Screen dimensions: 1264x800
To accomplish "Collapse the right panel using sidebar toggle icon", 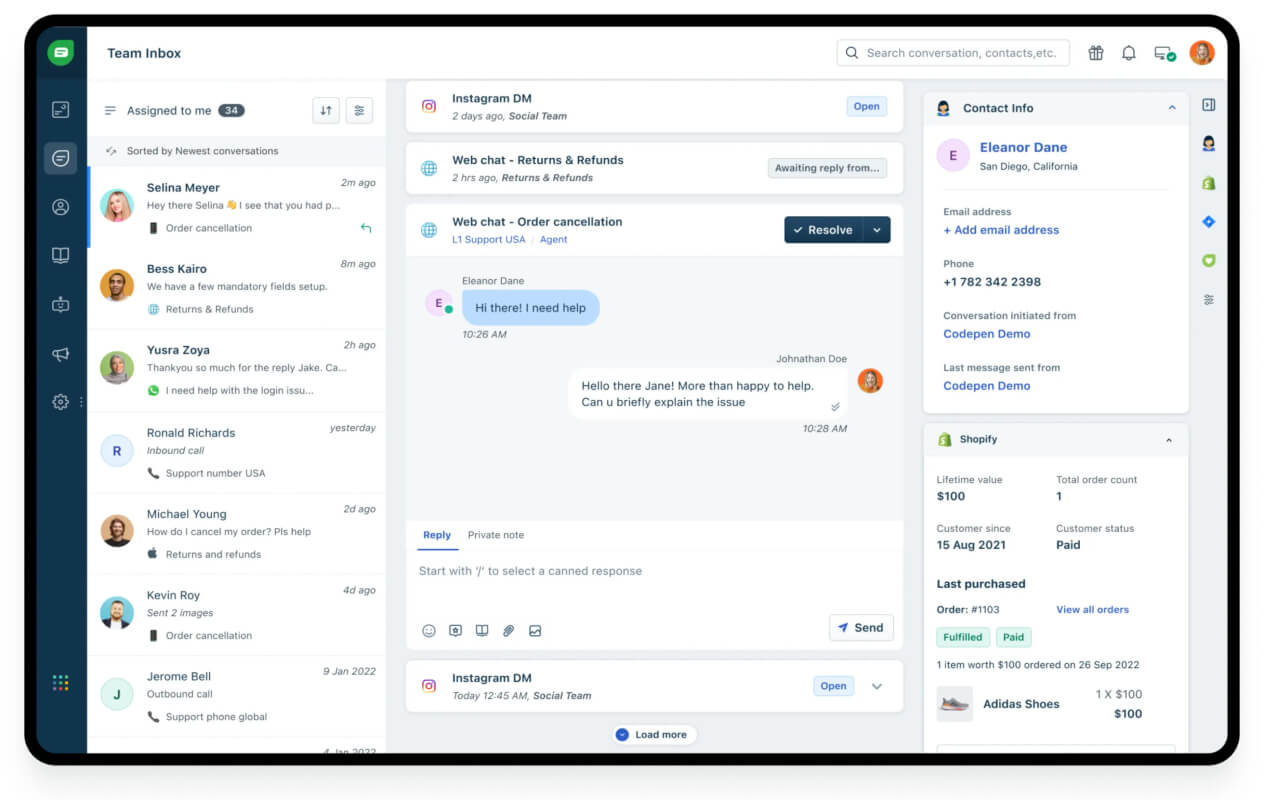I will point(1208,105).
